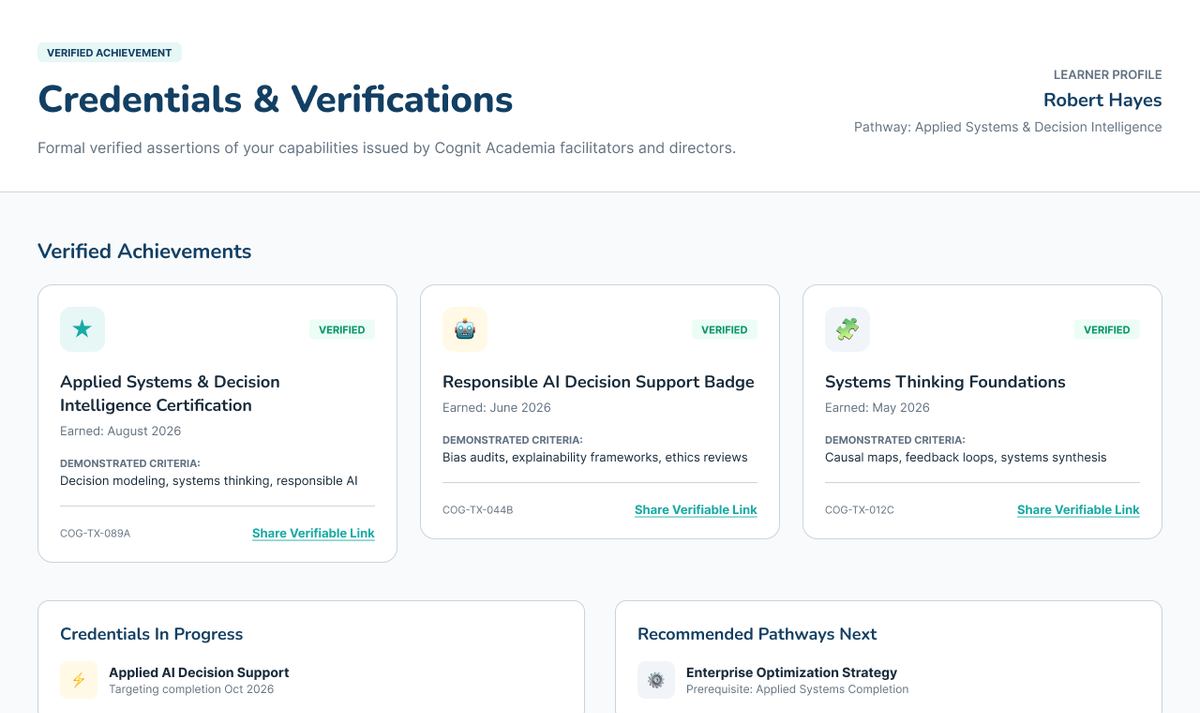This screenshot has width=1200, height=713.
Task: Click Earned: June 2026 date
Action: (497, 408)
